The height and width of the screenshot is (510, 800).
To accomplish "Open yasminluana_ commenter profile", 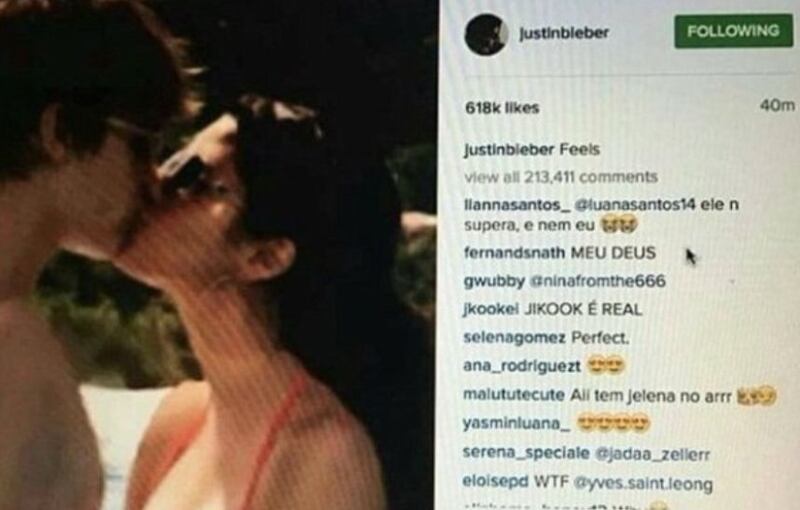I will tap(516, 424).
